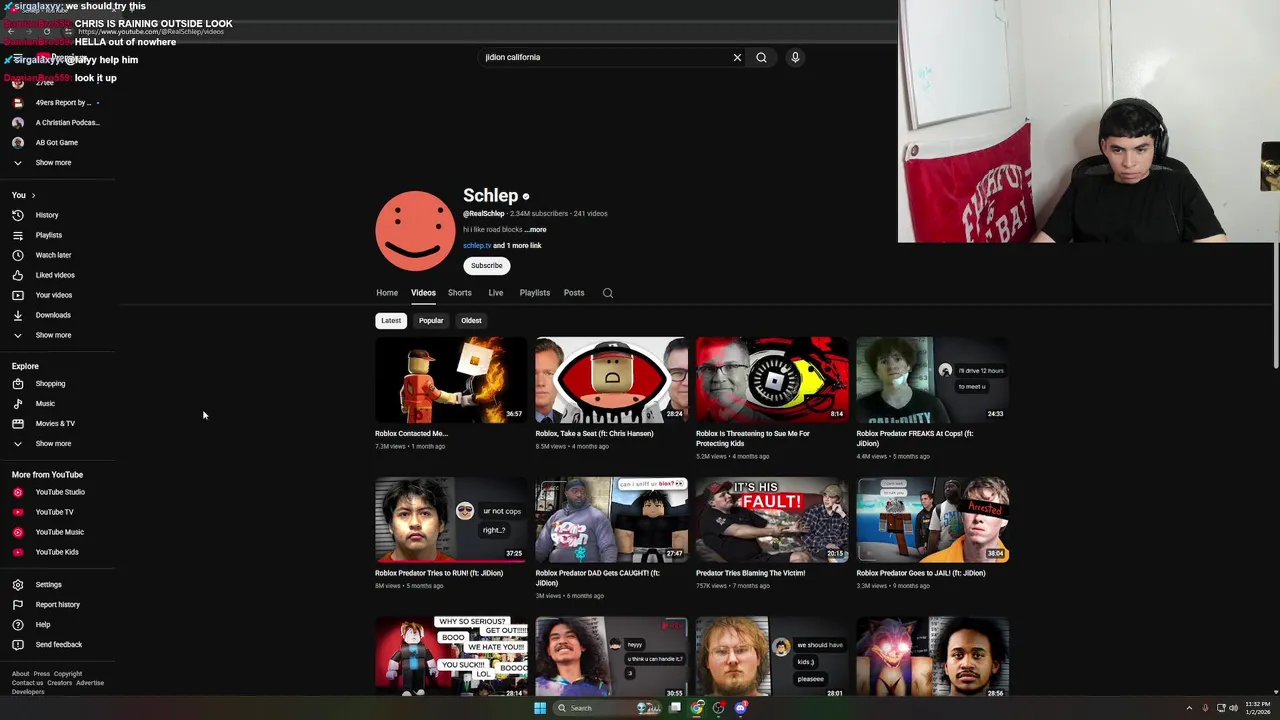Switch to channel Playlists tab
The width and height of the screenshot is (1280, 720).
coord(534,293)
